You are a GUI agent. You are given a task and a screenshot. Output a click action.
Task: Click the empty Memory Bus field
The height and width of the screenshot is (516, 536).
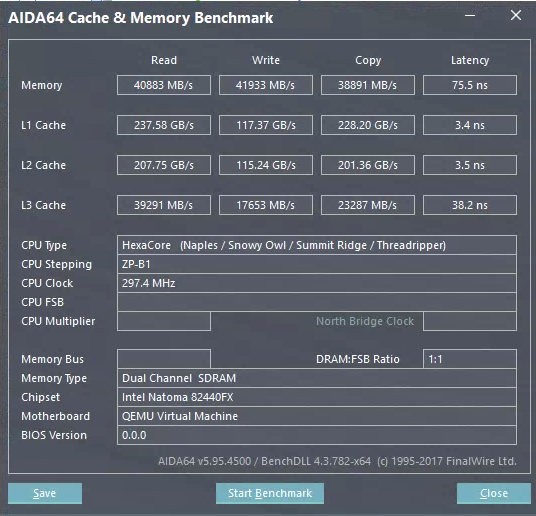tap(164, 359)
